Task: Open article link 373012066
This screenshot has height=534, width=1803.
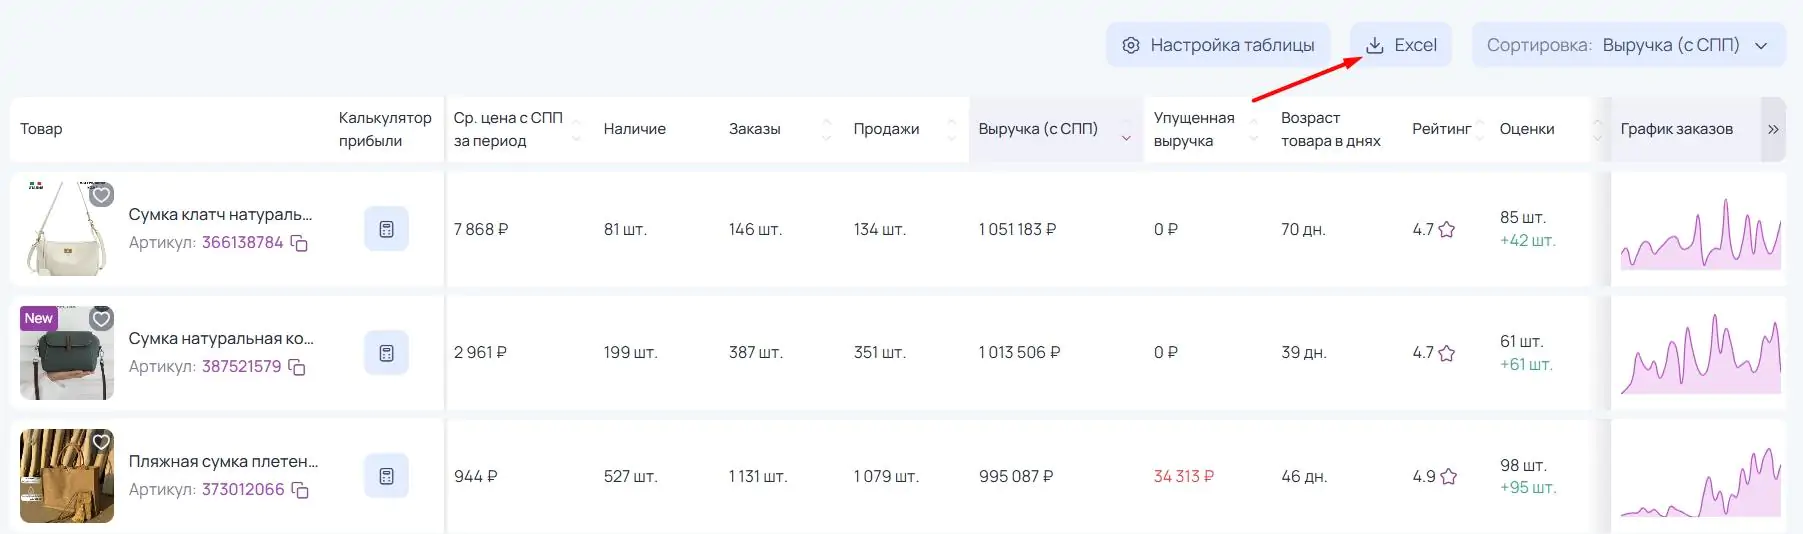Action: click(243, 489)
